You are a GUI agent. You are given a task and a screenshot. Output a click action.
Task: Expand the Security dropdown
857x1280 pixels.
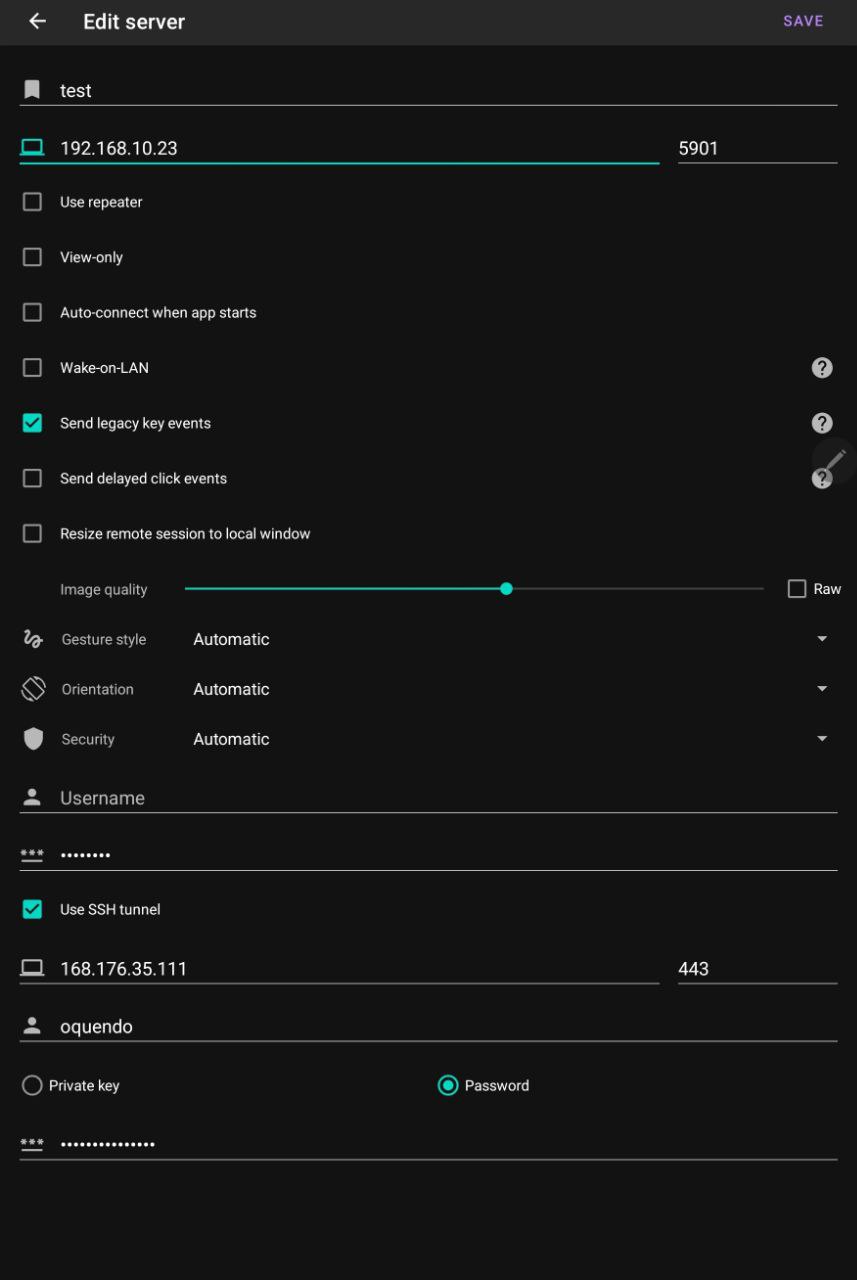coord(822,739)
